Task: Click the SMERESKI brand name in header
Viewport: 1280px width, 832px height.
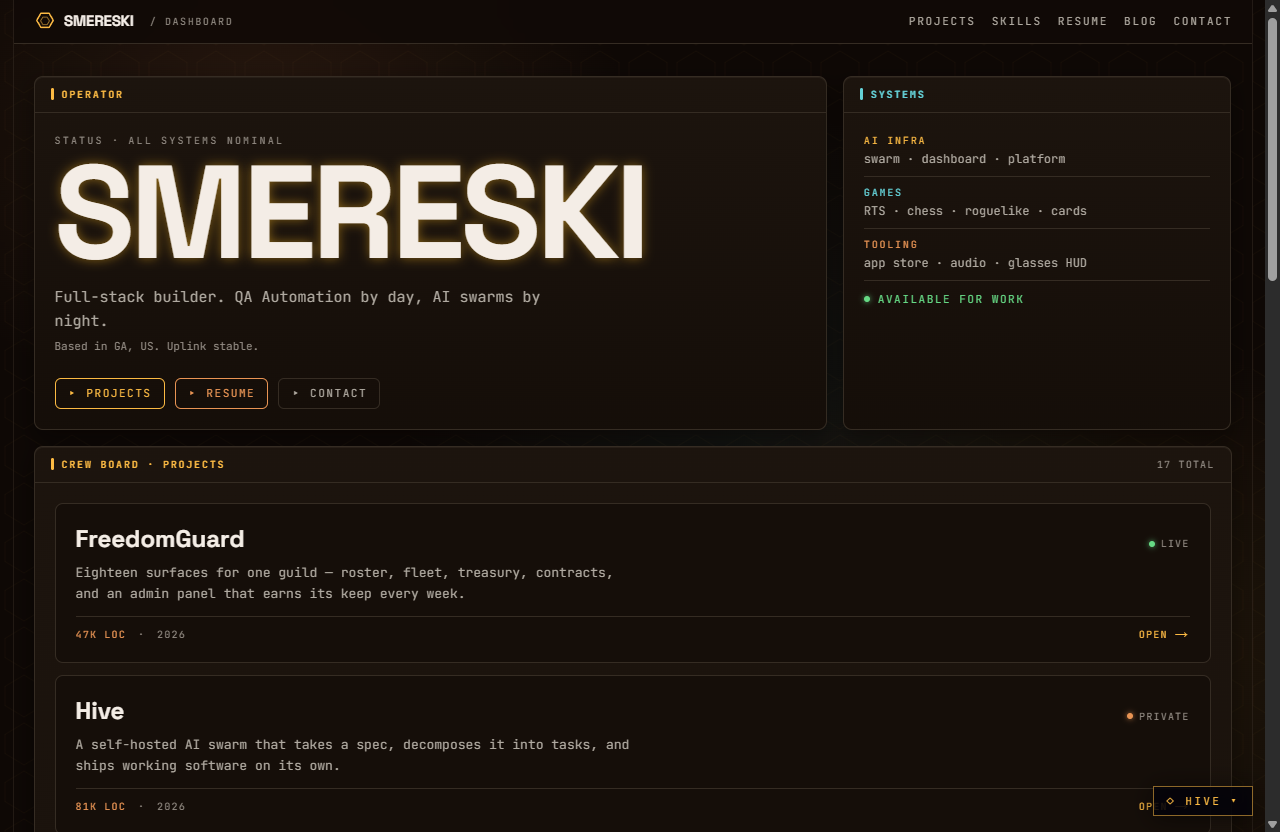Action: 98,21
